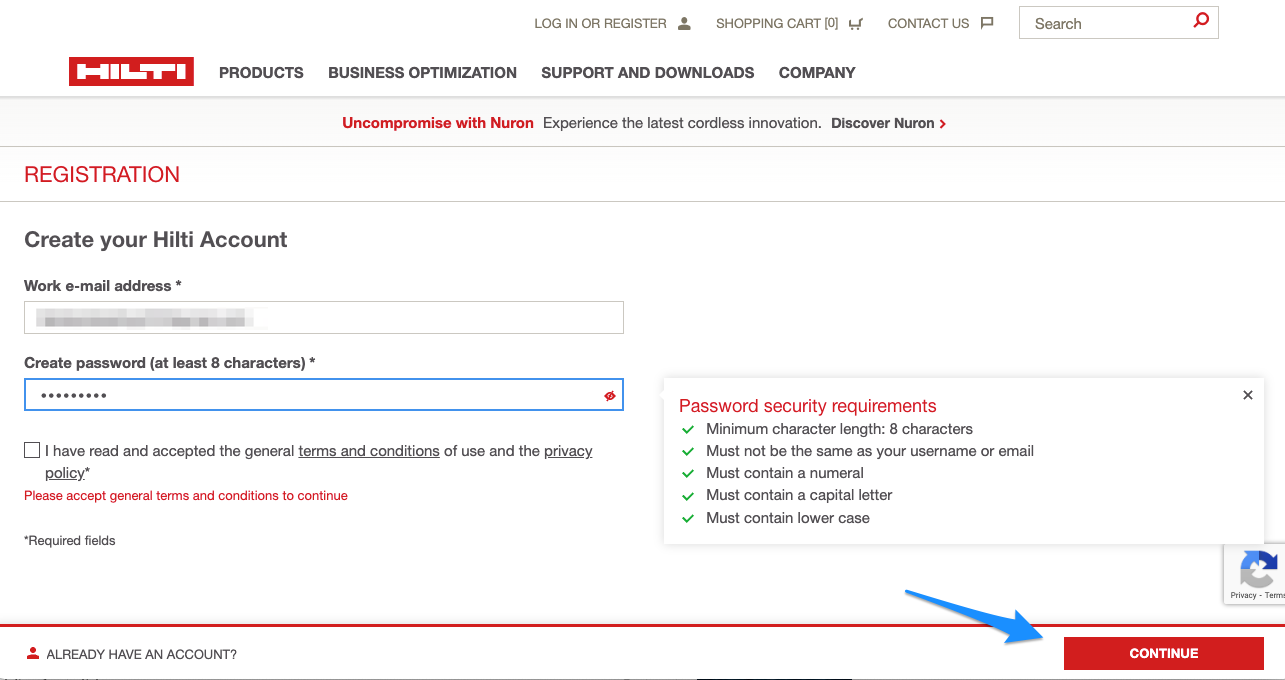Toggle password visibility eye icon
The height and width of the screenshot is (680, 1285).
pyautogui.click(x=609, y=396)
